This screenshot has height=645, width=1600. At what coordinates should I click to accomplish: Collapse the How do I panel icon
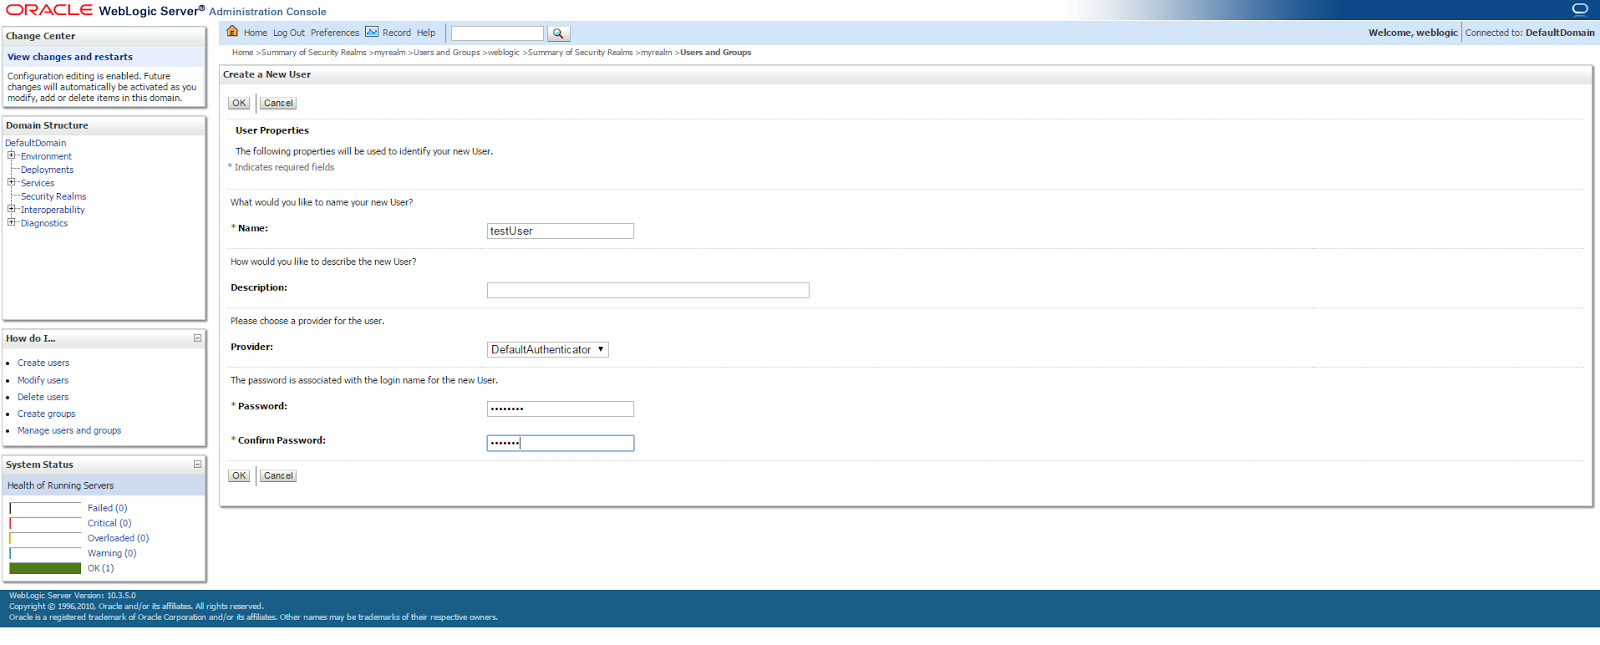tap(197, 338)
